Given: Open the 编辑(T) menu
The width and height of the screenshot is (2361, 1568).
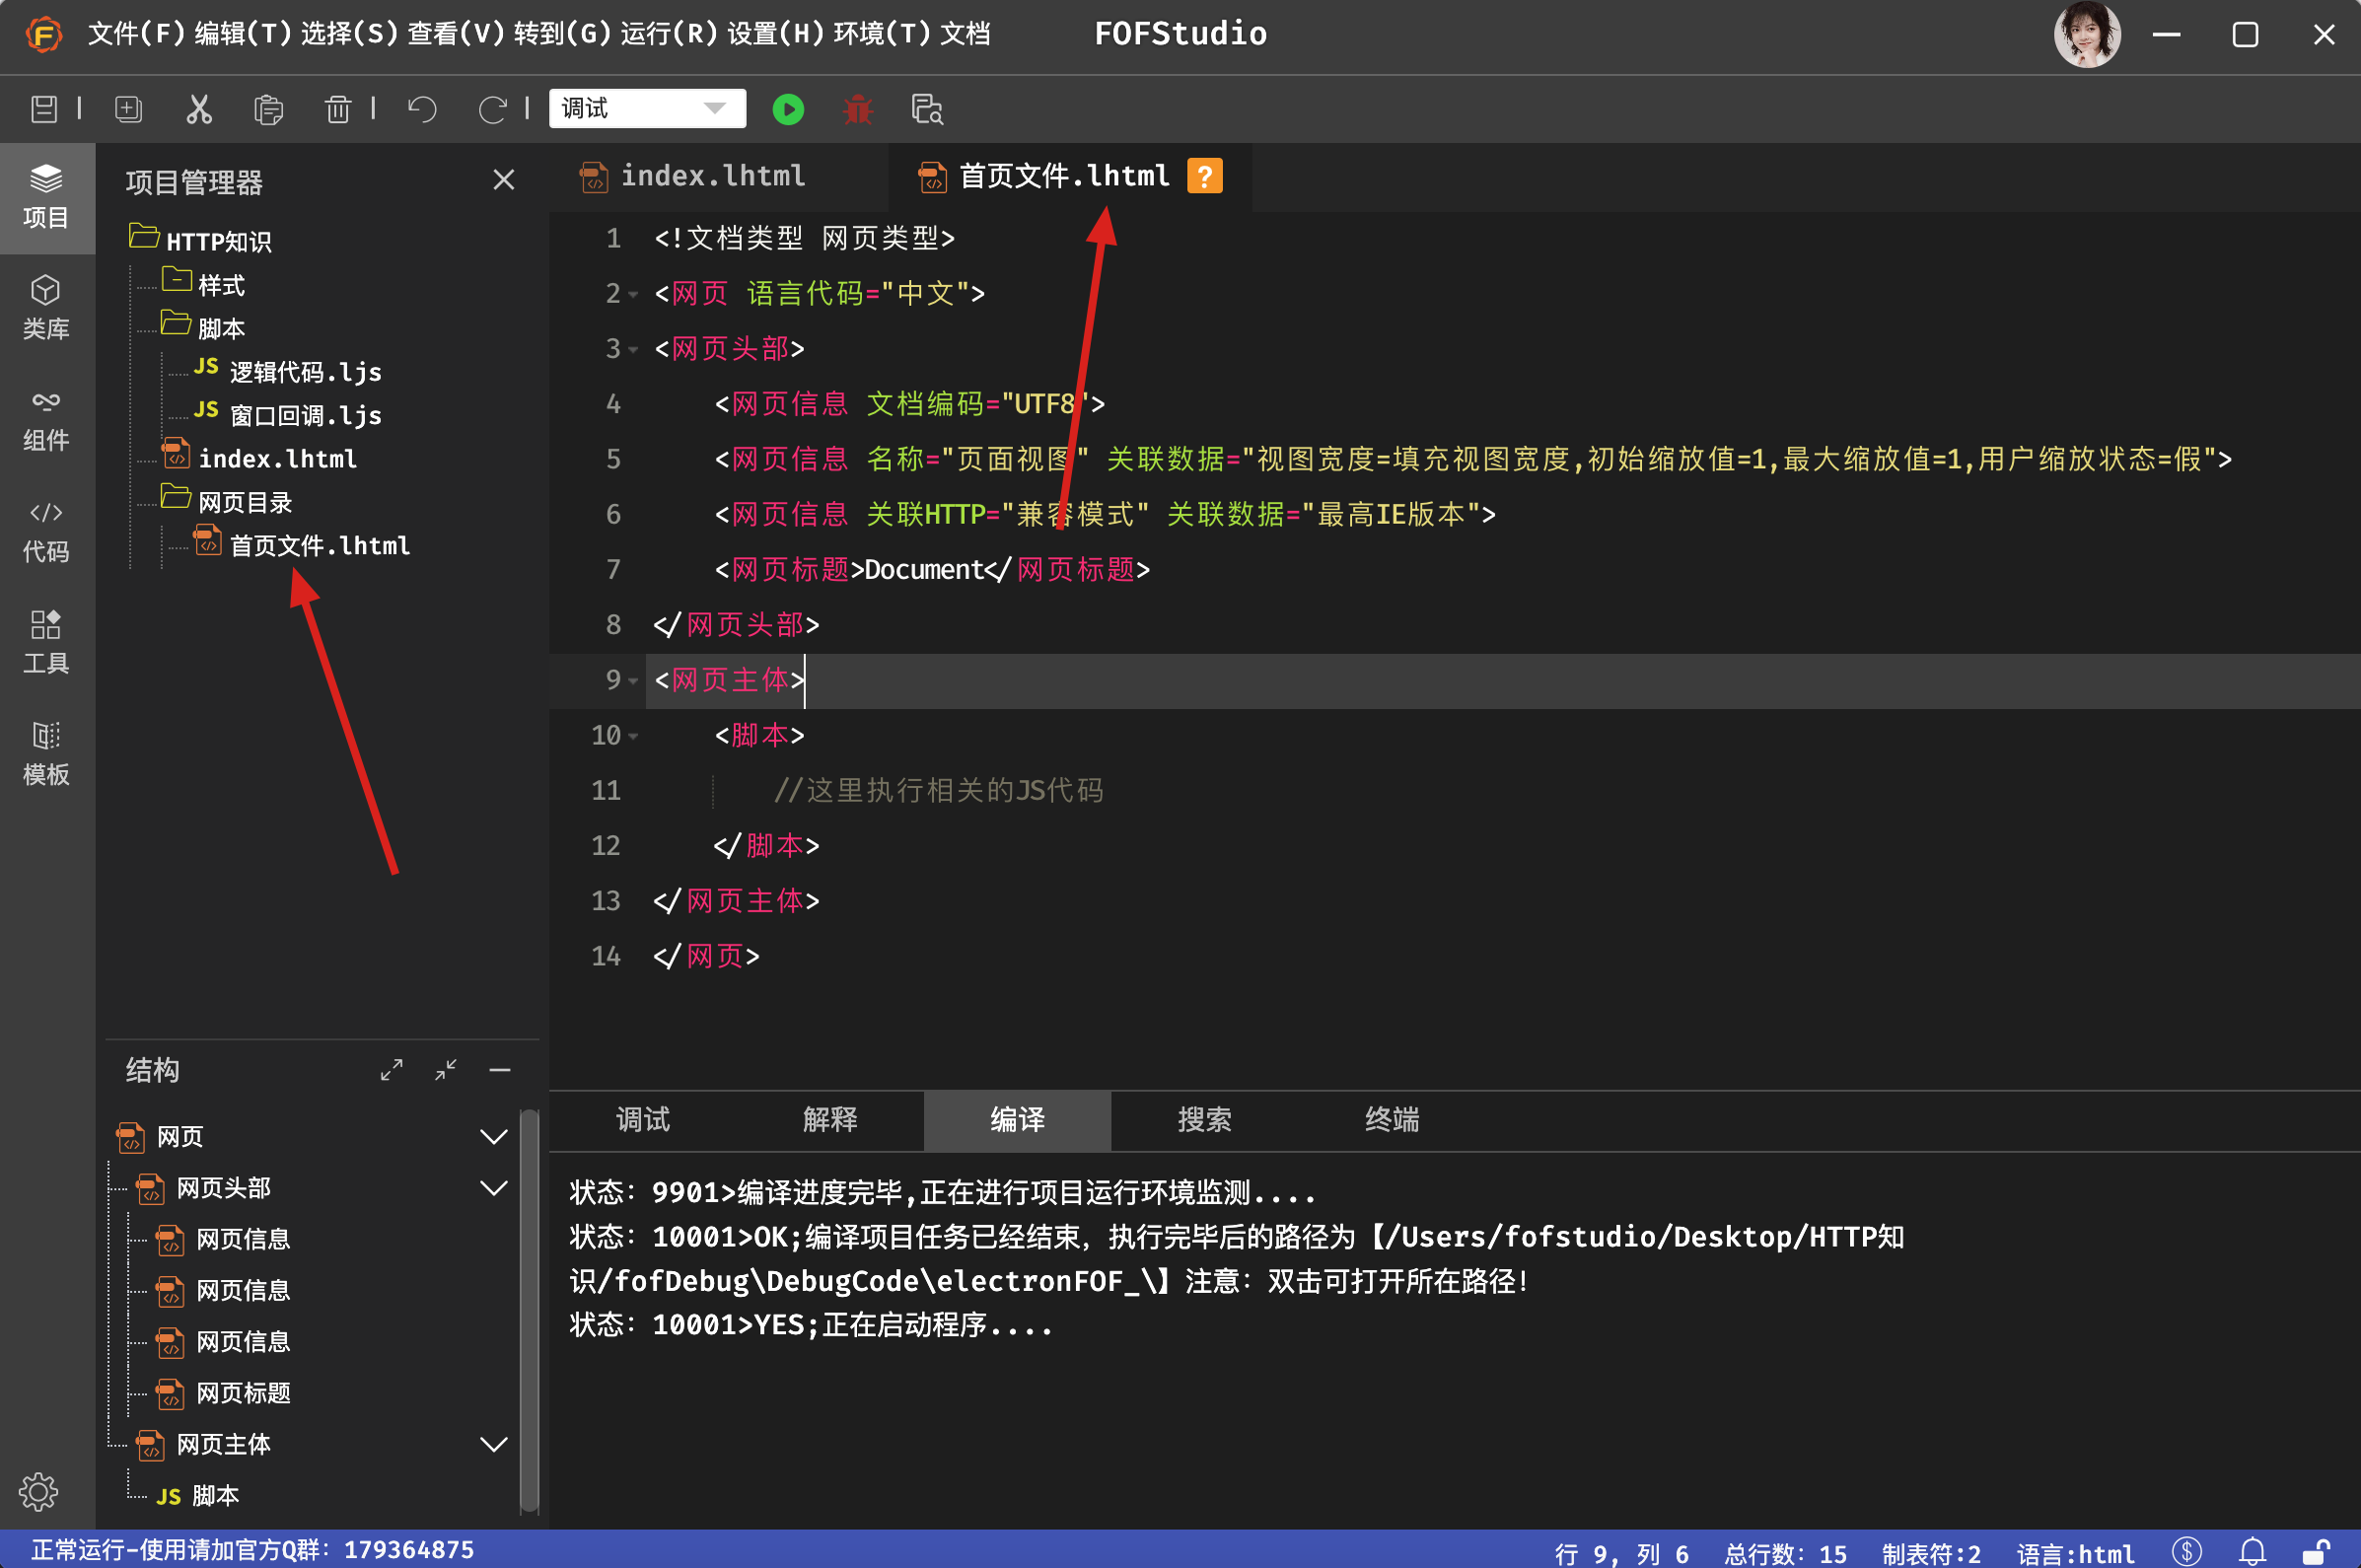Looking at the screenshot, I should pos(242,34).
